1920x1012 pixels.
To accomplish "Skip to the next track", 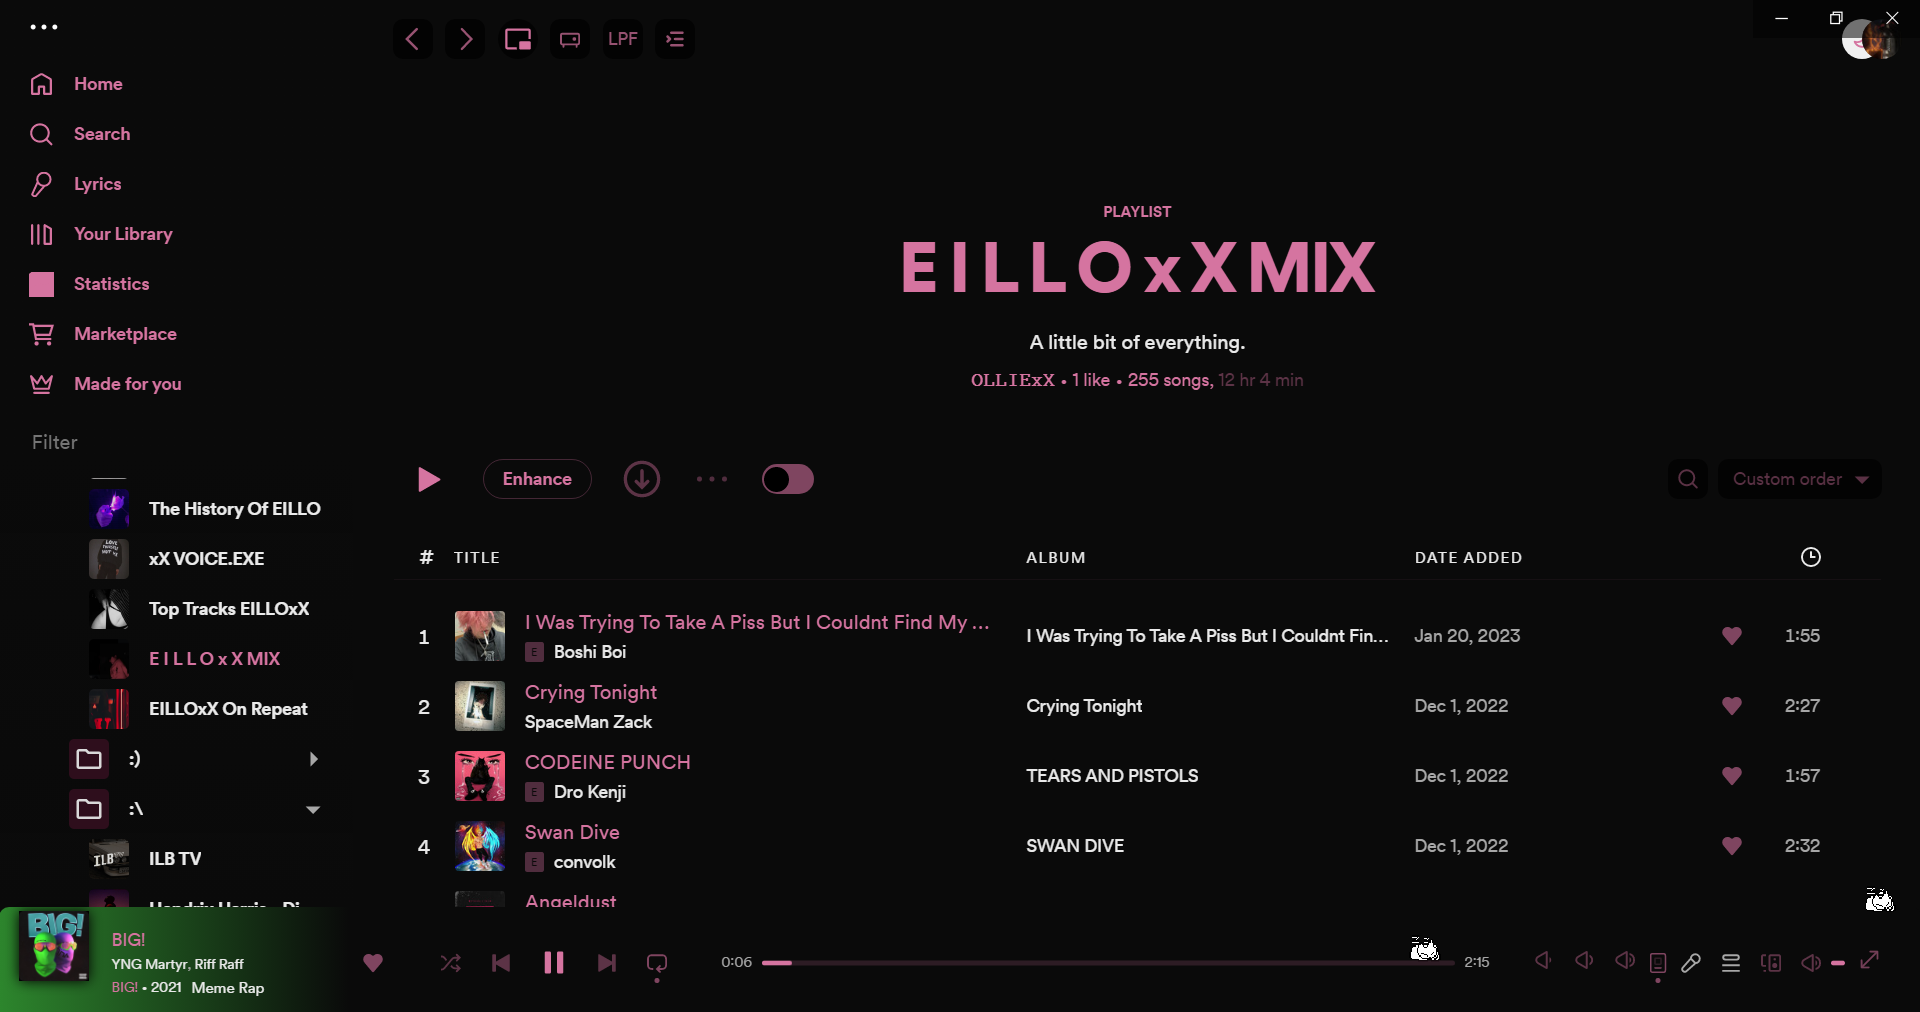I will click(x=606, y=963).
